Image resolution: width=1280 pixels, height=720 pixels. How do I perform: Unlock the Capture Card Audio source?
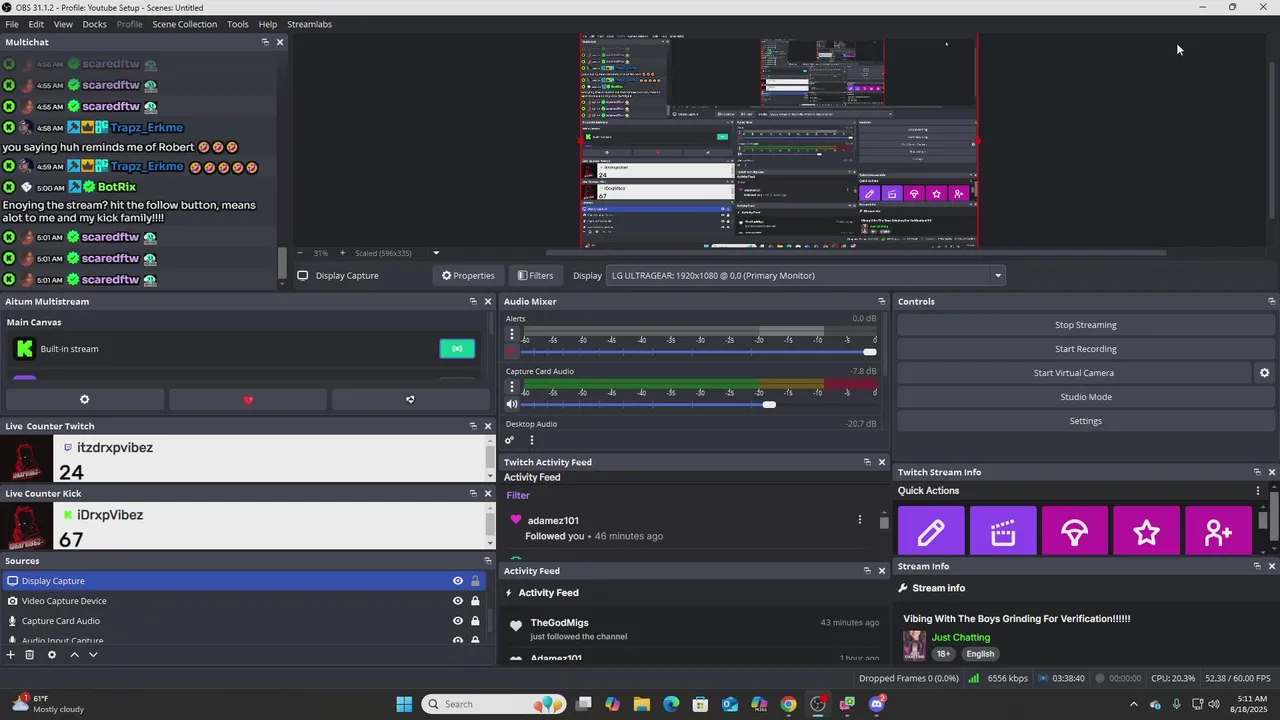475,621
